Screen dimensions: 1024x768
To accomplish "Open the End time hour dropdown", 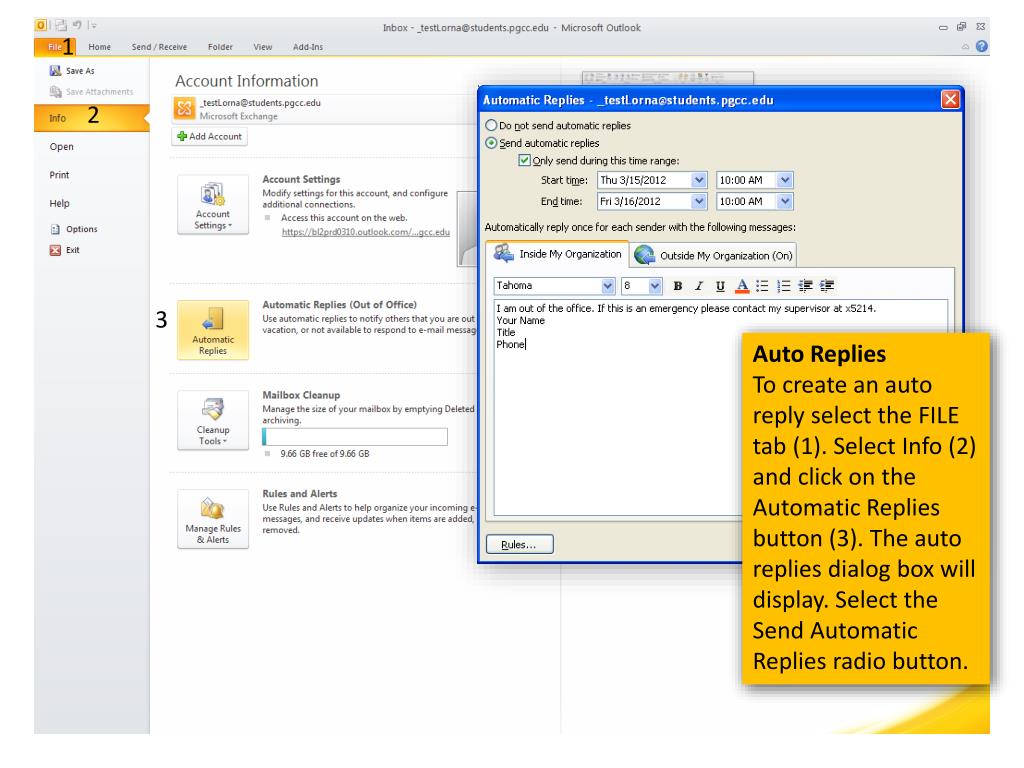I will coord(785,201).
